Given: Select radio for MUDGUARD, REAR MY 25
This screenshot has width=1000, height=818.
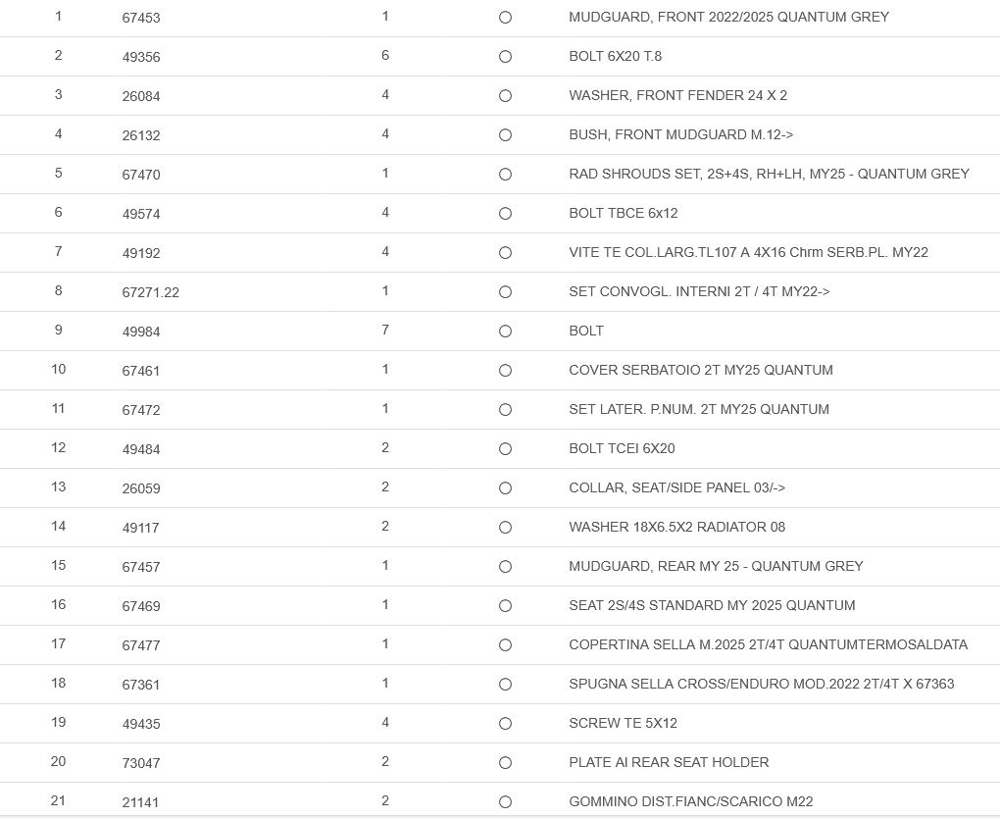Looking at the screenshot, I should tap(505, 566).
